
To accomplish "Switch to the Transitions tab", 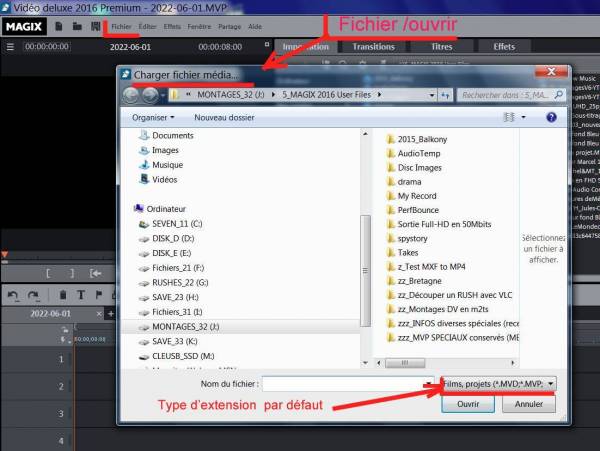I will point(372,46).
